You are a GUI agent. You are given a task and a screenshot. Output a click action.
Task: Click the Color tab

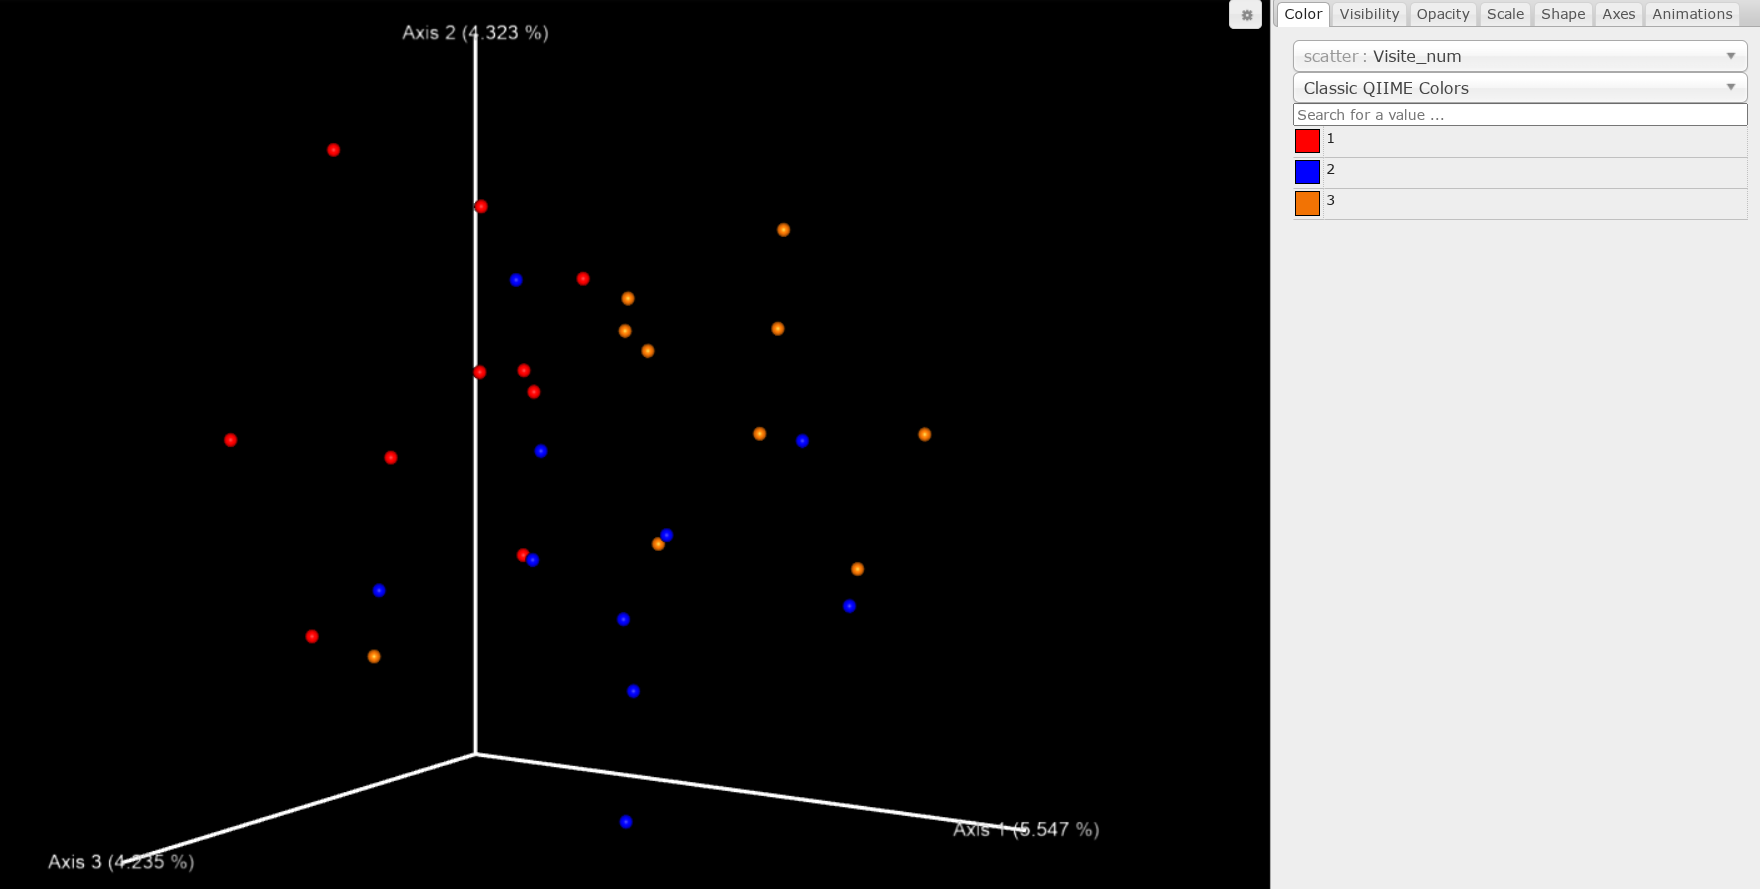1302,14
